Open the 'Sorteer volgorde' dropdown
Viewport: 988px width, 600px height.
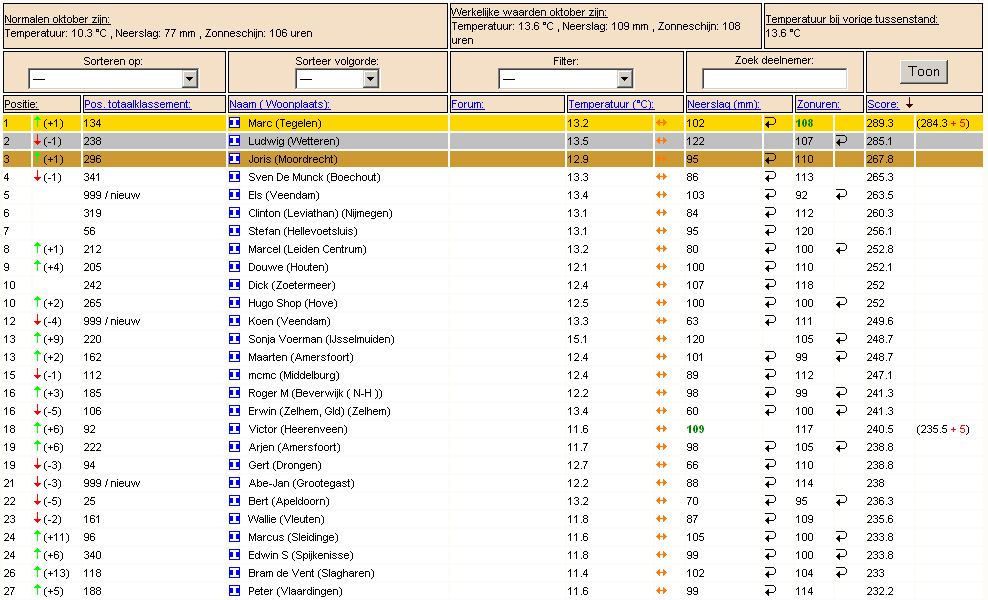click(x=337, y=79)
